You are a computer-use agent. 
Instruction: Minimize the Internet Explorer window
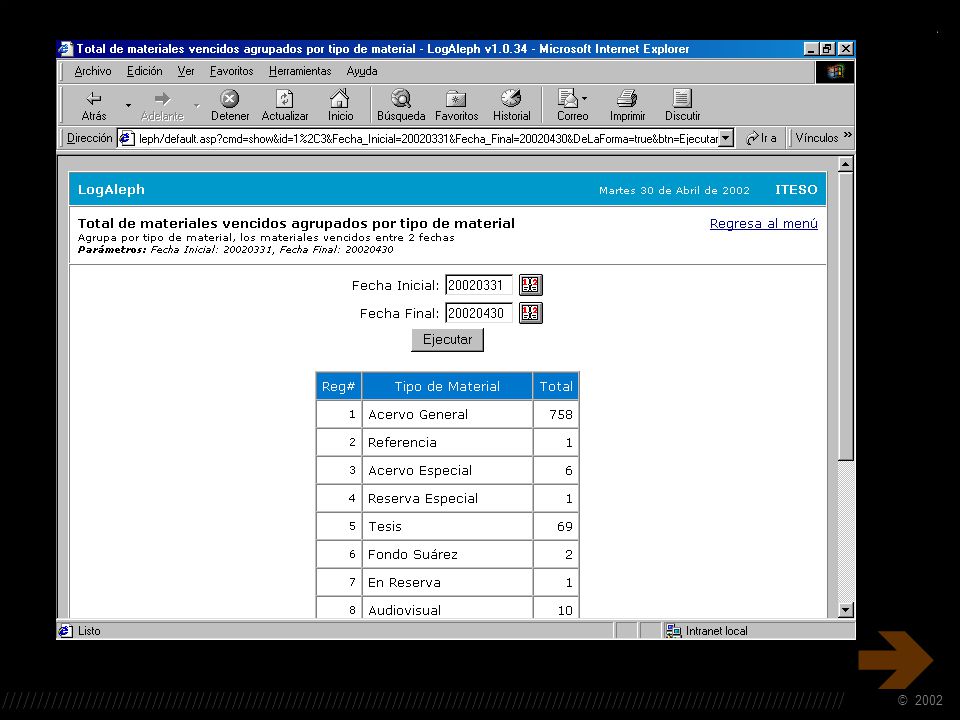[x=811, y=49]
